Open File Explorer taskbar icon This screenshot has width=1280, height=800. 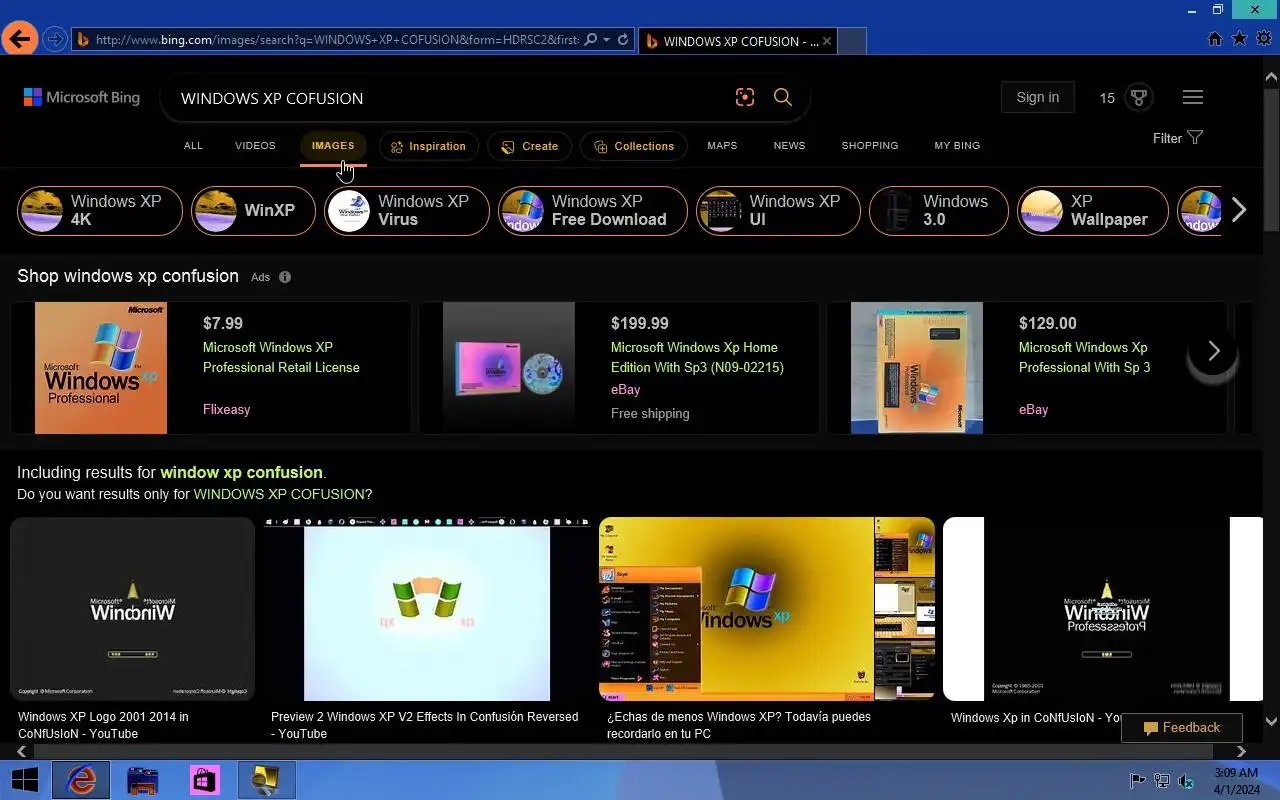tap(143, 780)
